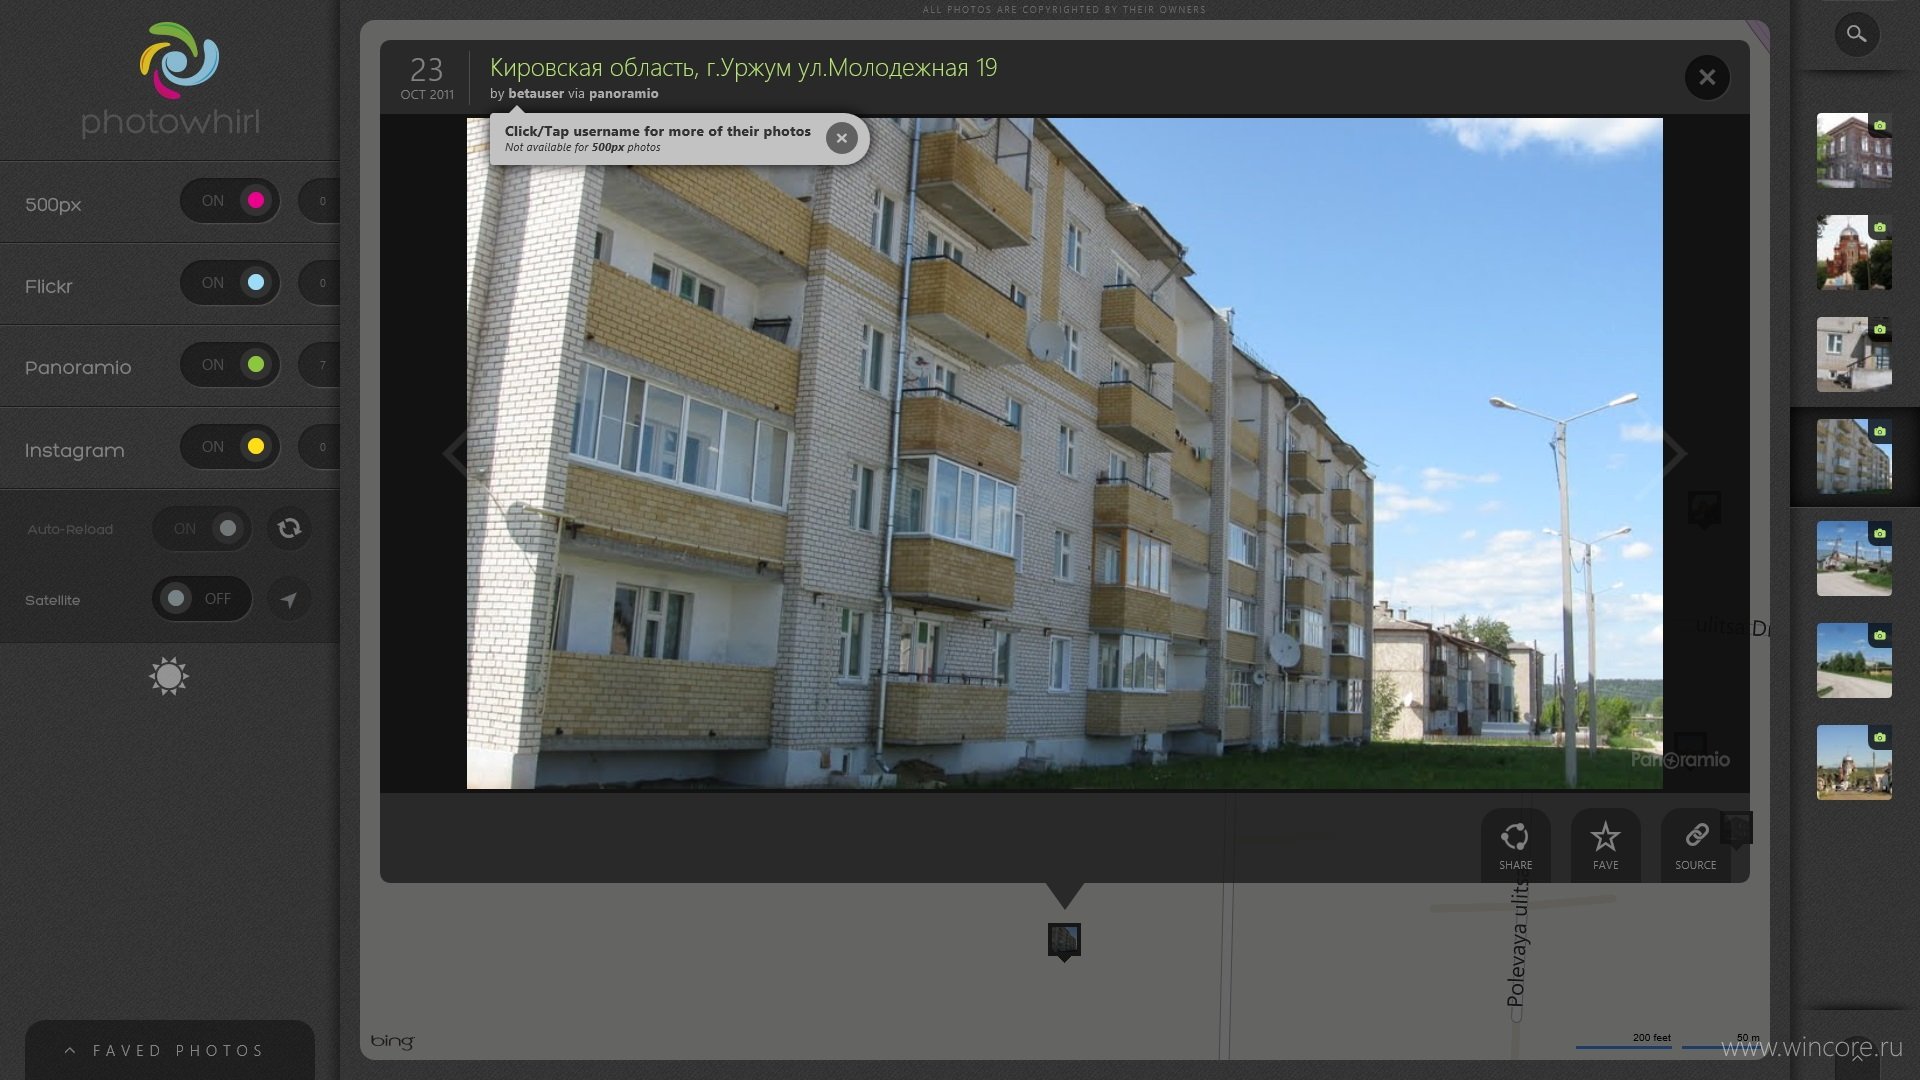Image resolution: width=1920 pixels, height=1080 pixels.
Task: Click the photowhirl logo icon
Action: point(179,60)
